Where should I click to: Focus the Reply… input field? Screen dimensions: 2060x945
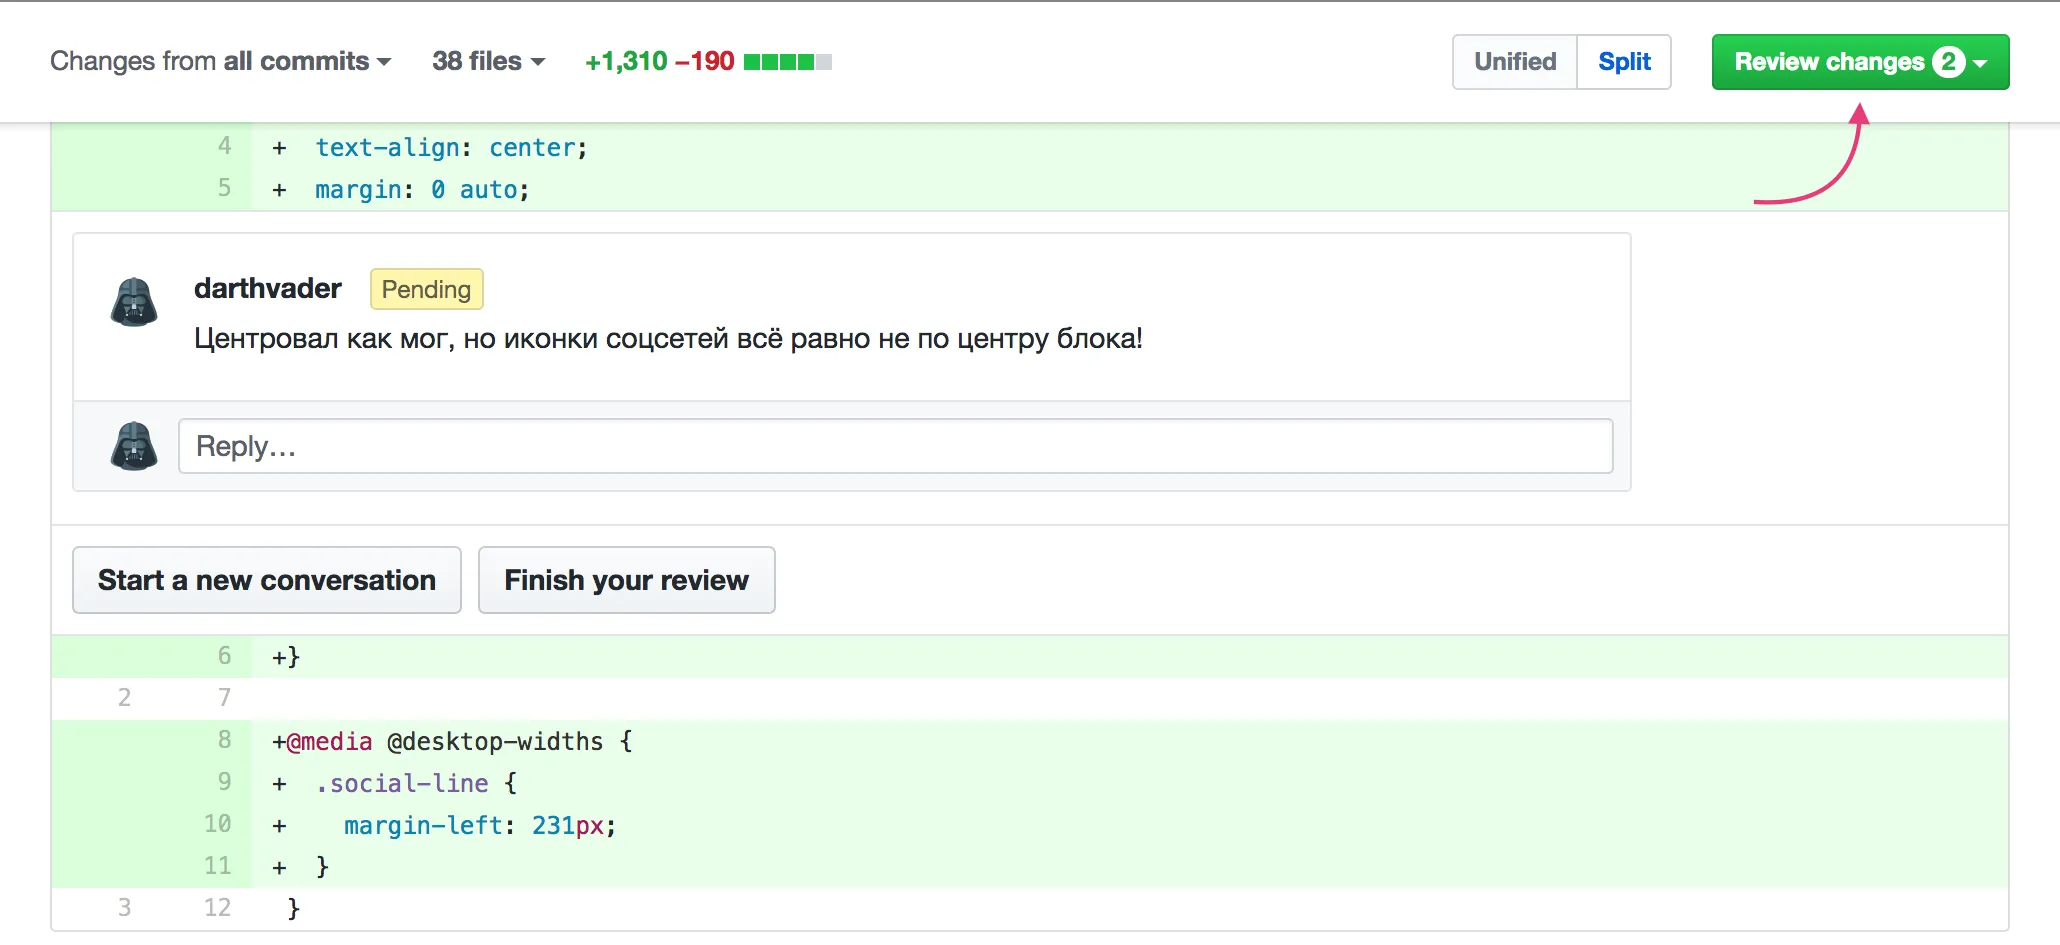click(895, 446)
